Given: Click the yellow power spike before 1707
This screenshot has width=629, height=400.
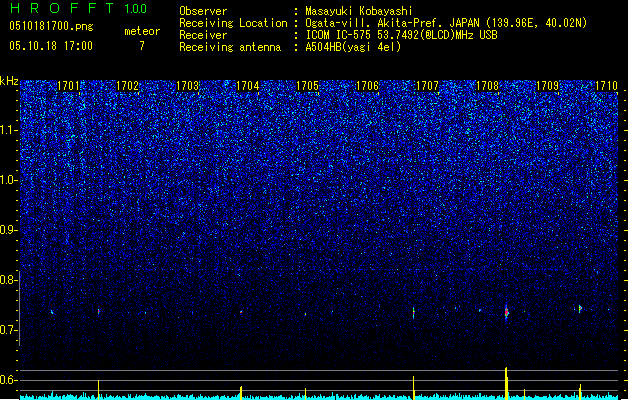Looking at the screenshot, I should pos(414,388).
